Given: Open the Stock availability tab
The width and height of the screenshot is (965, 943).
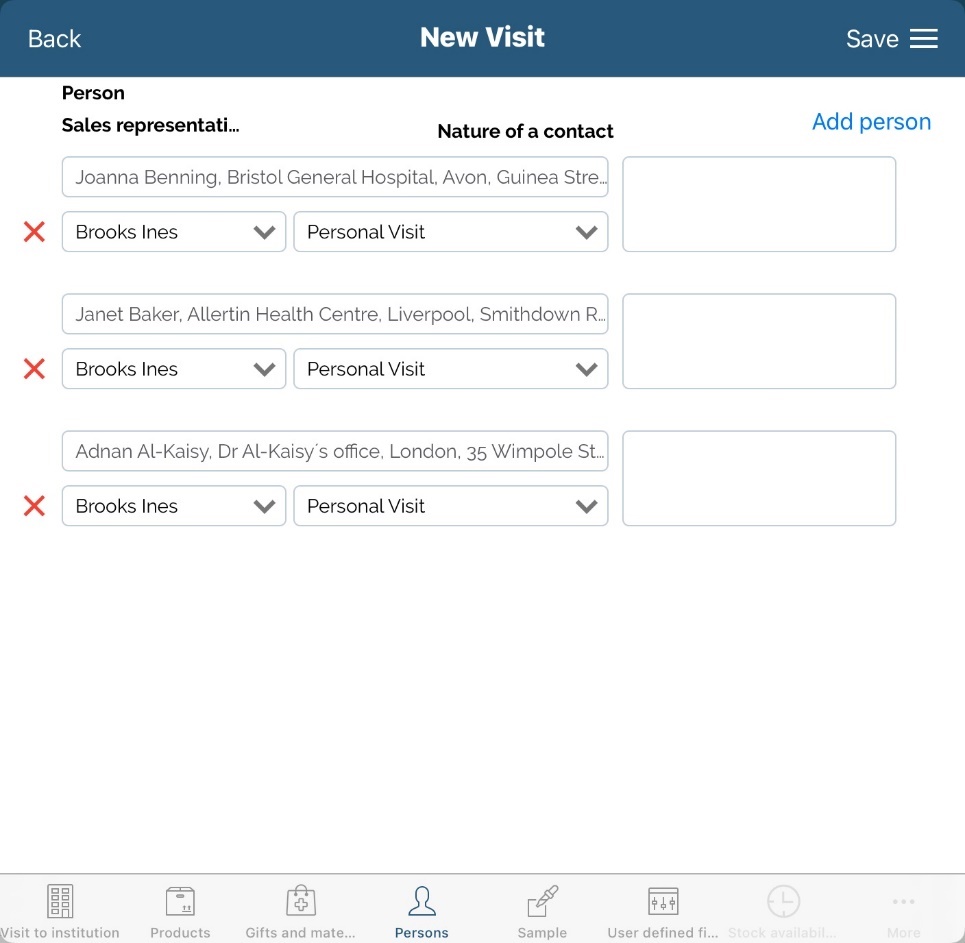Looking at the screenshot, I should coord(782,911).
